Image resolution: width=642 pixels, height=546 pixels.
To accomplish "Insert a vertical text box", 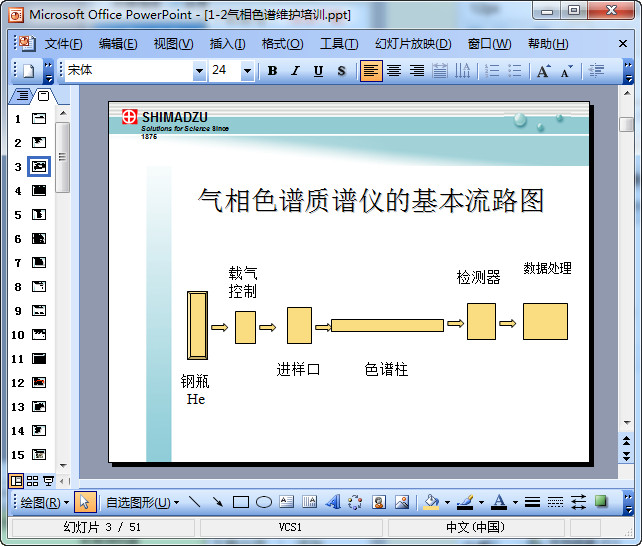I will 310,502.
